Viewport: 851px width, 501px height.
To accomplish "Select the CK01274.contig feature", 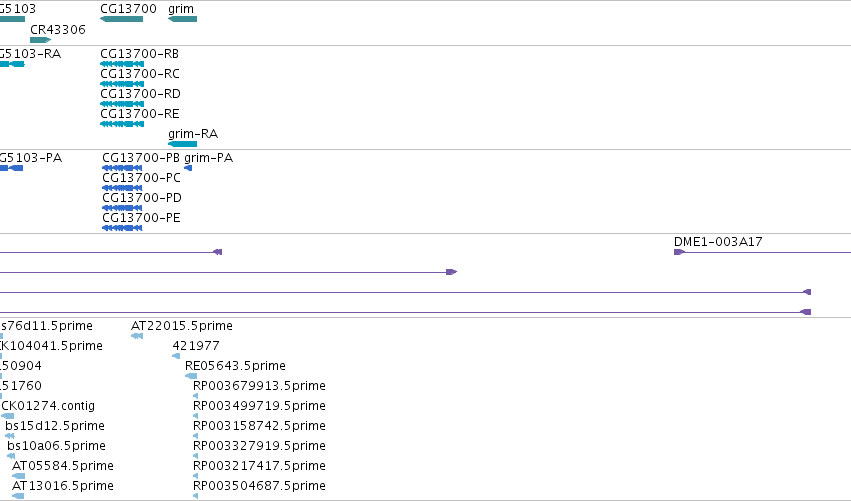I will pyautogui.click(x=8, y=416).
